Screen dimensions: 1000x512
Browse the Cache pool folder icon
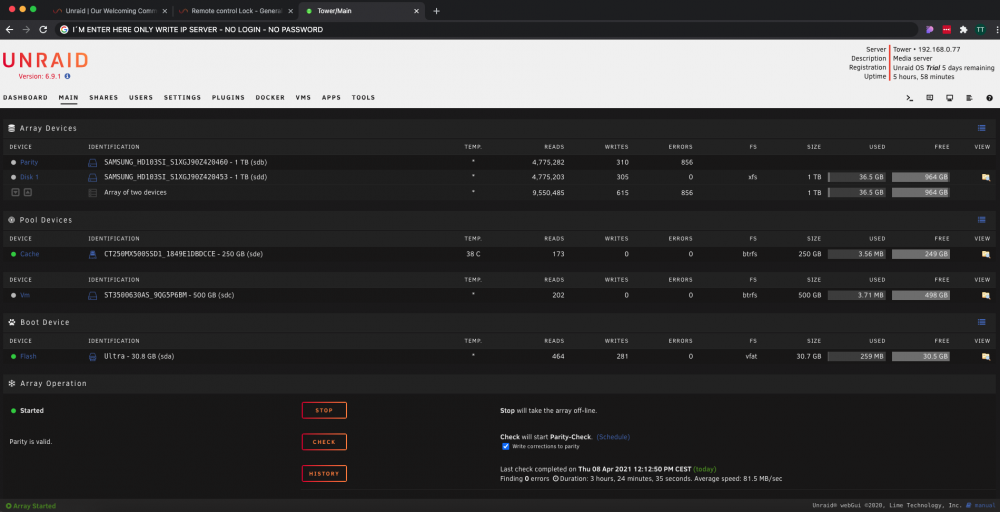pos(985,254)
